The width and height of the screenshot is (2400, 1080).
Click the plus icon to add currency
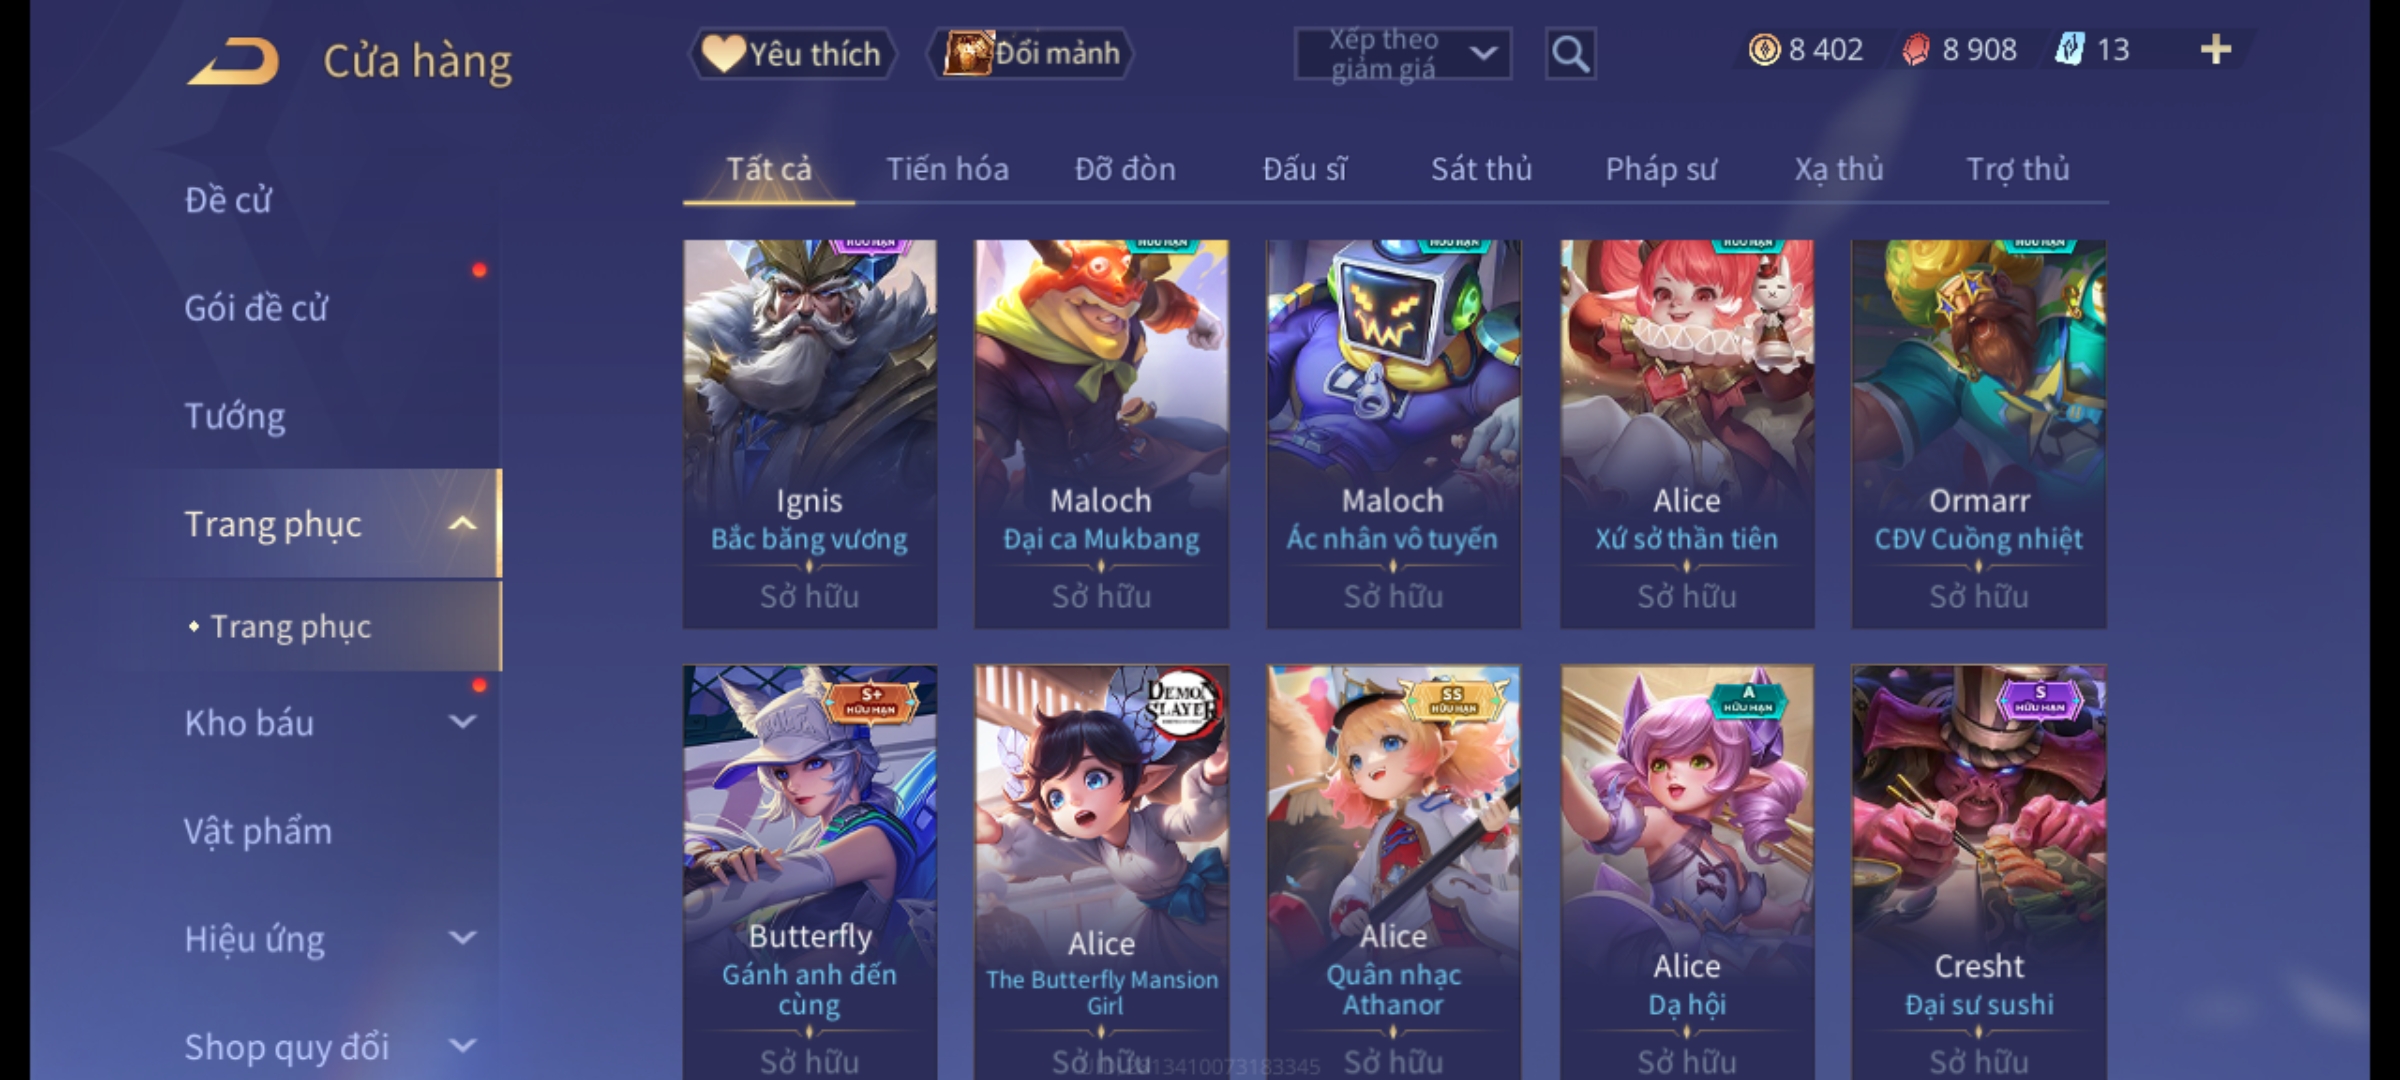2216,49
